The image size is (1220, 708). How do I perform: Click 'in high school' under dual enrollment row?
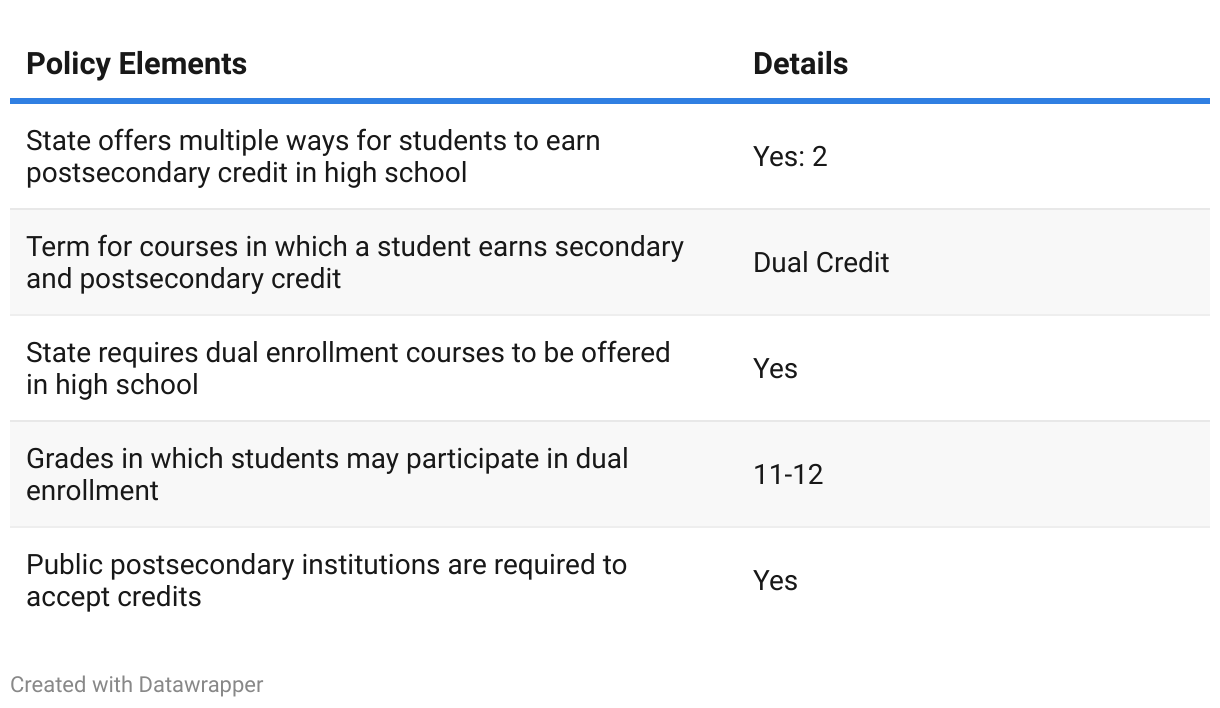[x=112, y=385]
